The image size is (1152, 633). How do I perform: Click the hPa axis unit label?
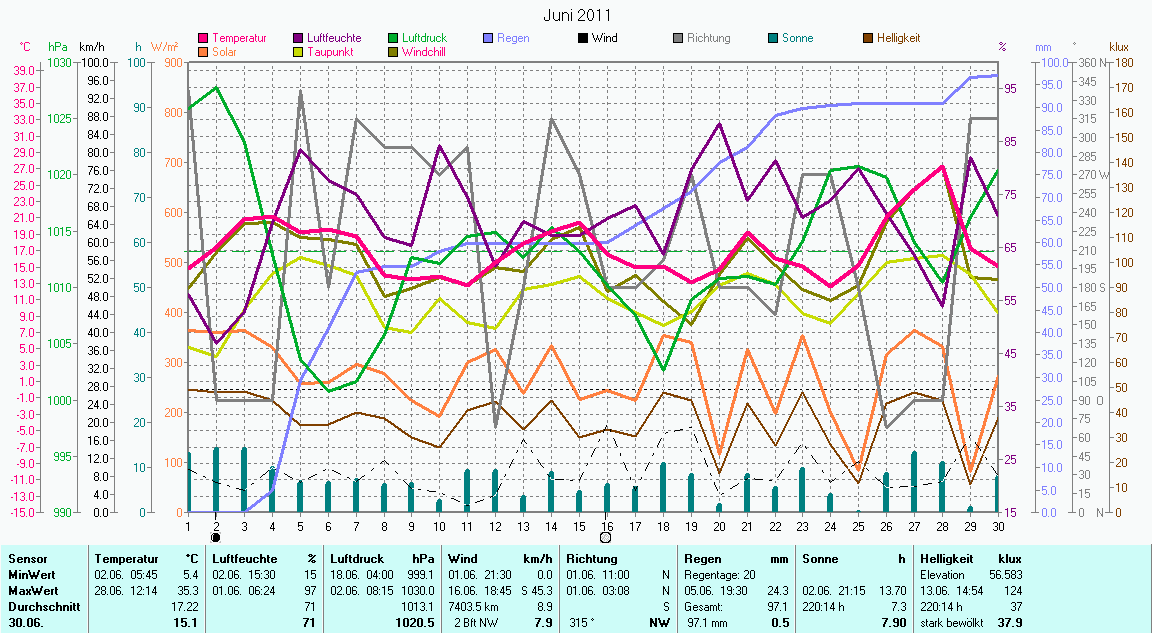coord(58,47)
